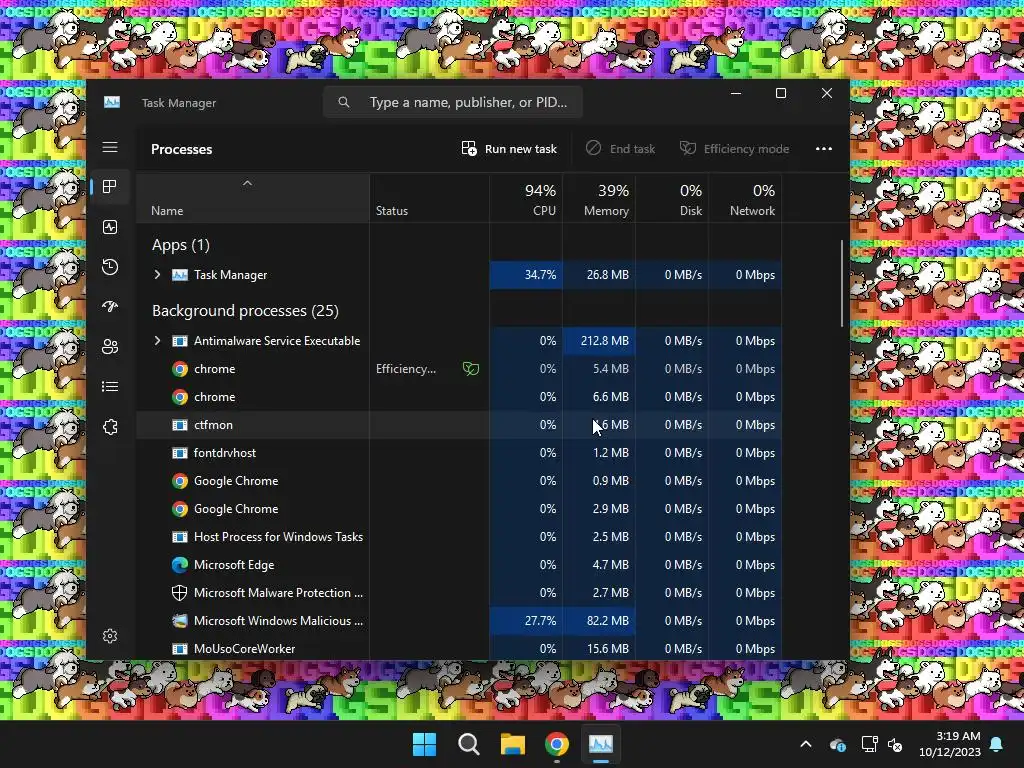Click the three-dot more options button

click(x=824, y=149)
